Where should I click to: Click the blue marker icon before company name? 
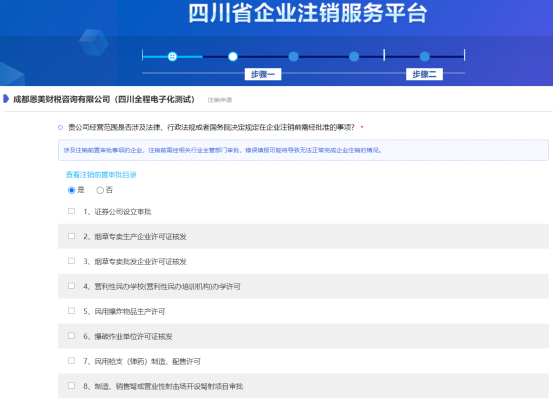[x=6, y=99]
